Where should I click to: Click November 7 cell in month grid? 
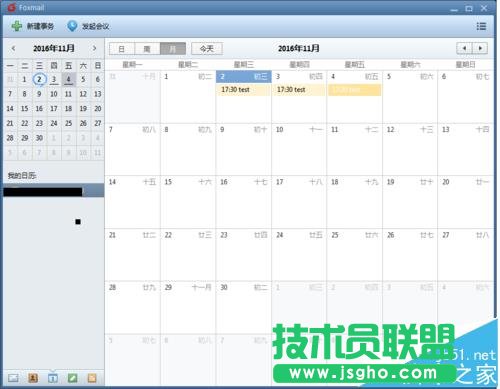pos(132,149)
